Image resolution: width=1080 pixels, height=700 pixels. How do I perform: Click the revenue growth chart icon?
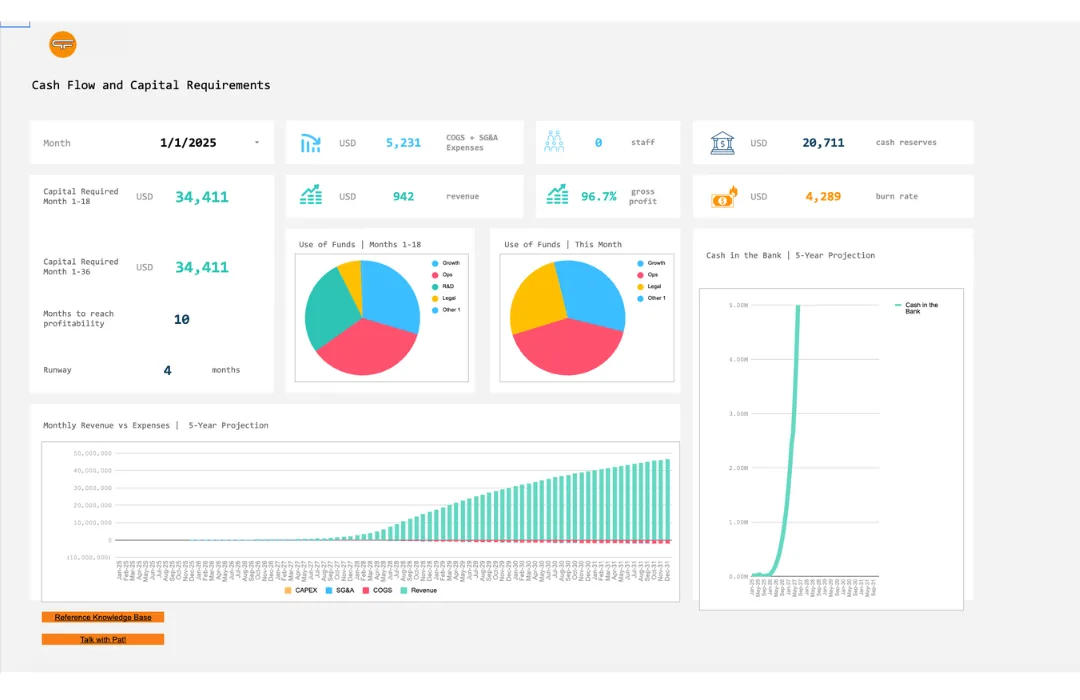pyautogui.click(x=311, y=195)
